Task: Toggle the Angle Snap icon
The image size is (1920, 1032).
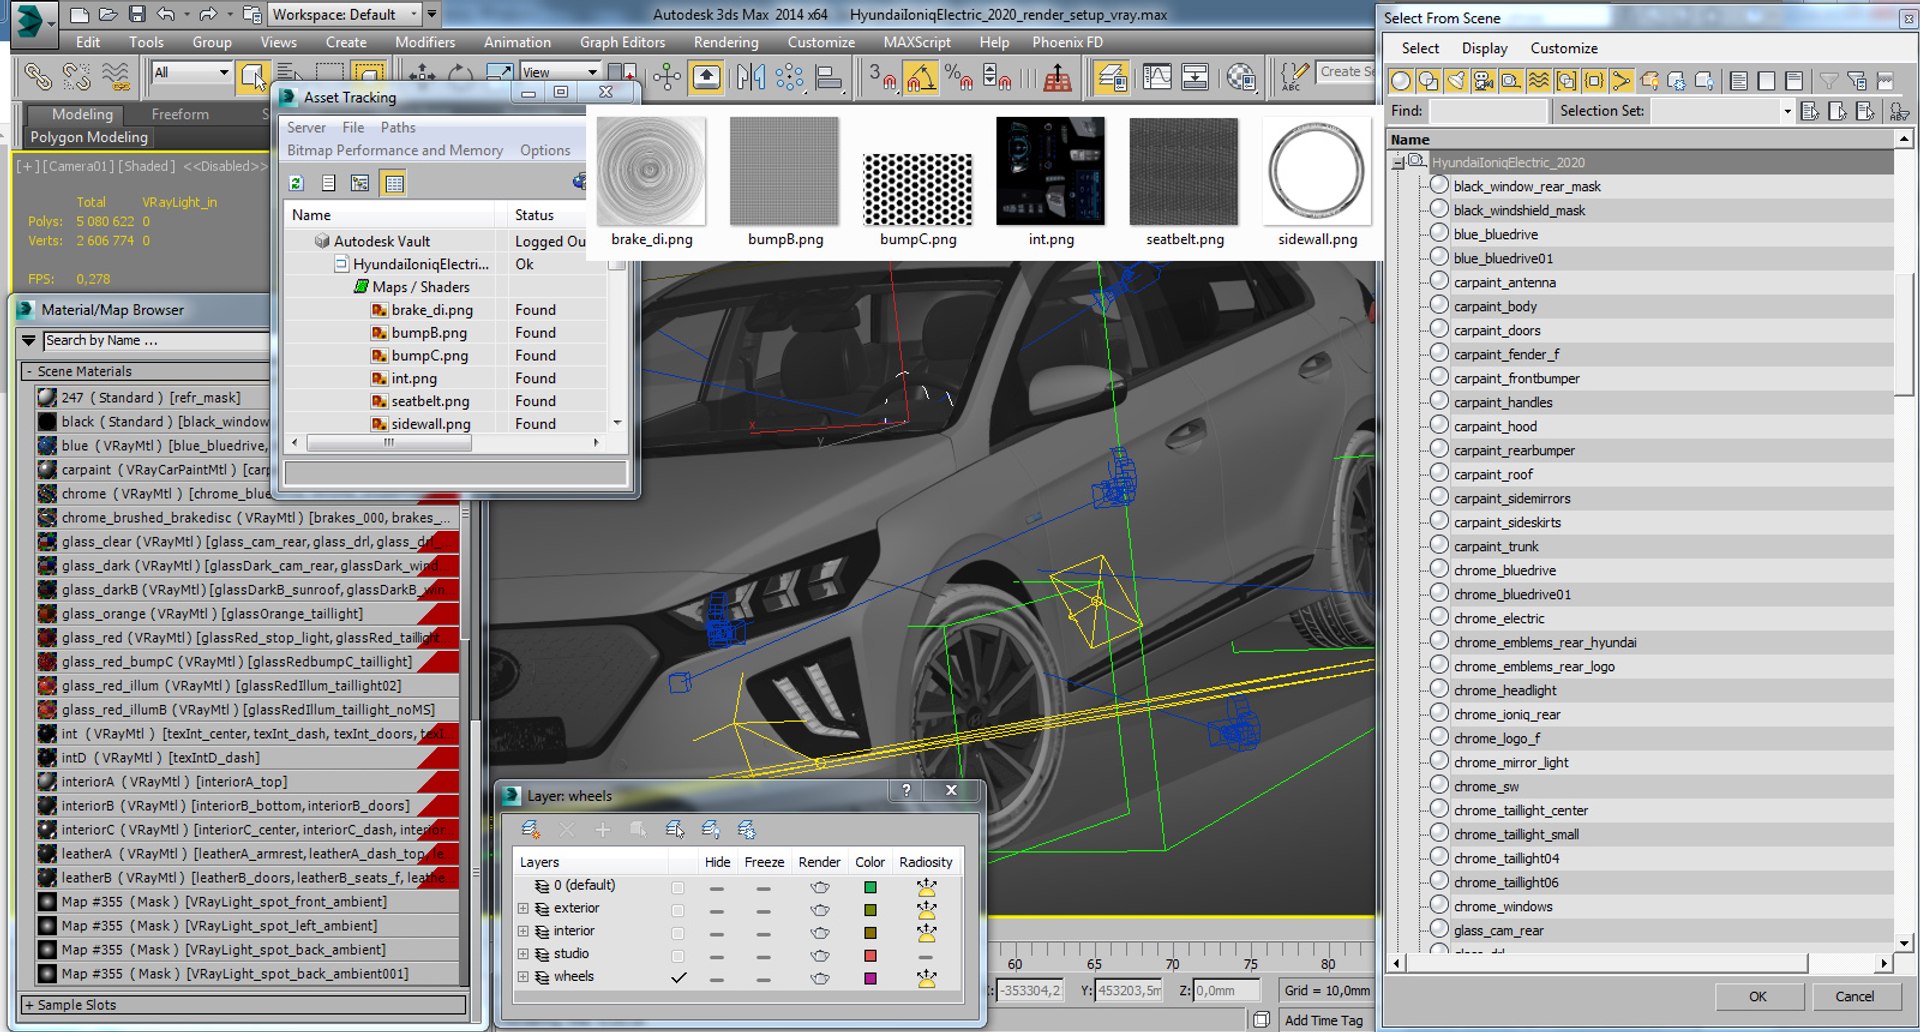Action: click(920, 77)
